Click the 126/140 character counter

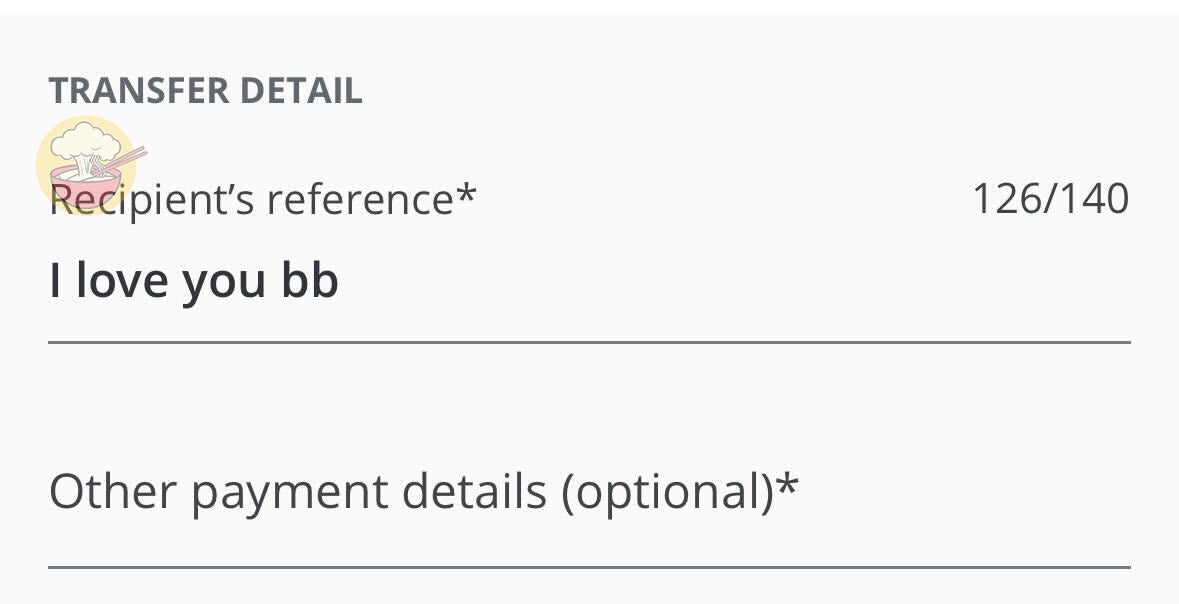(1050, 199)
